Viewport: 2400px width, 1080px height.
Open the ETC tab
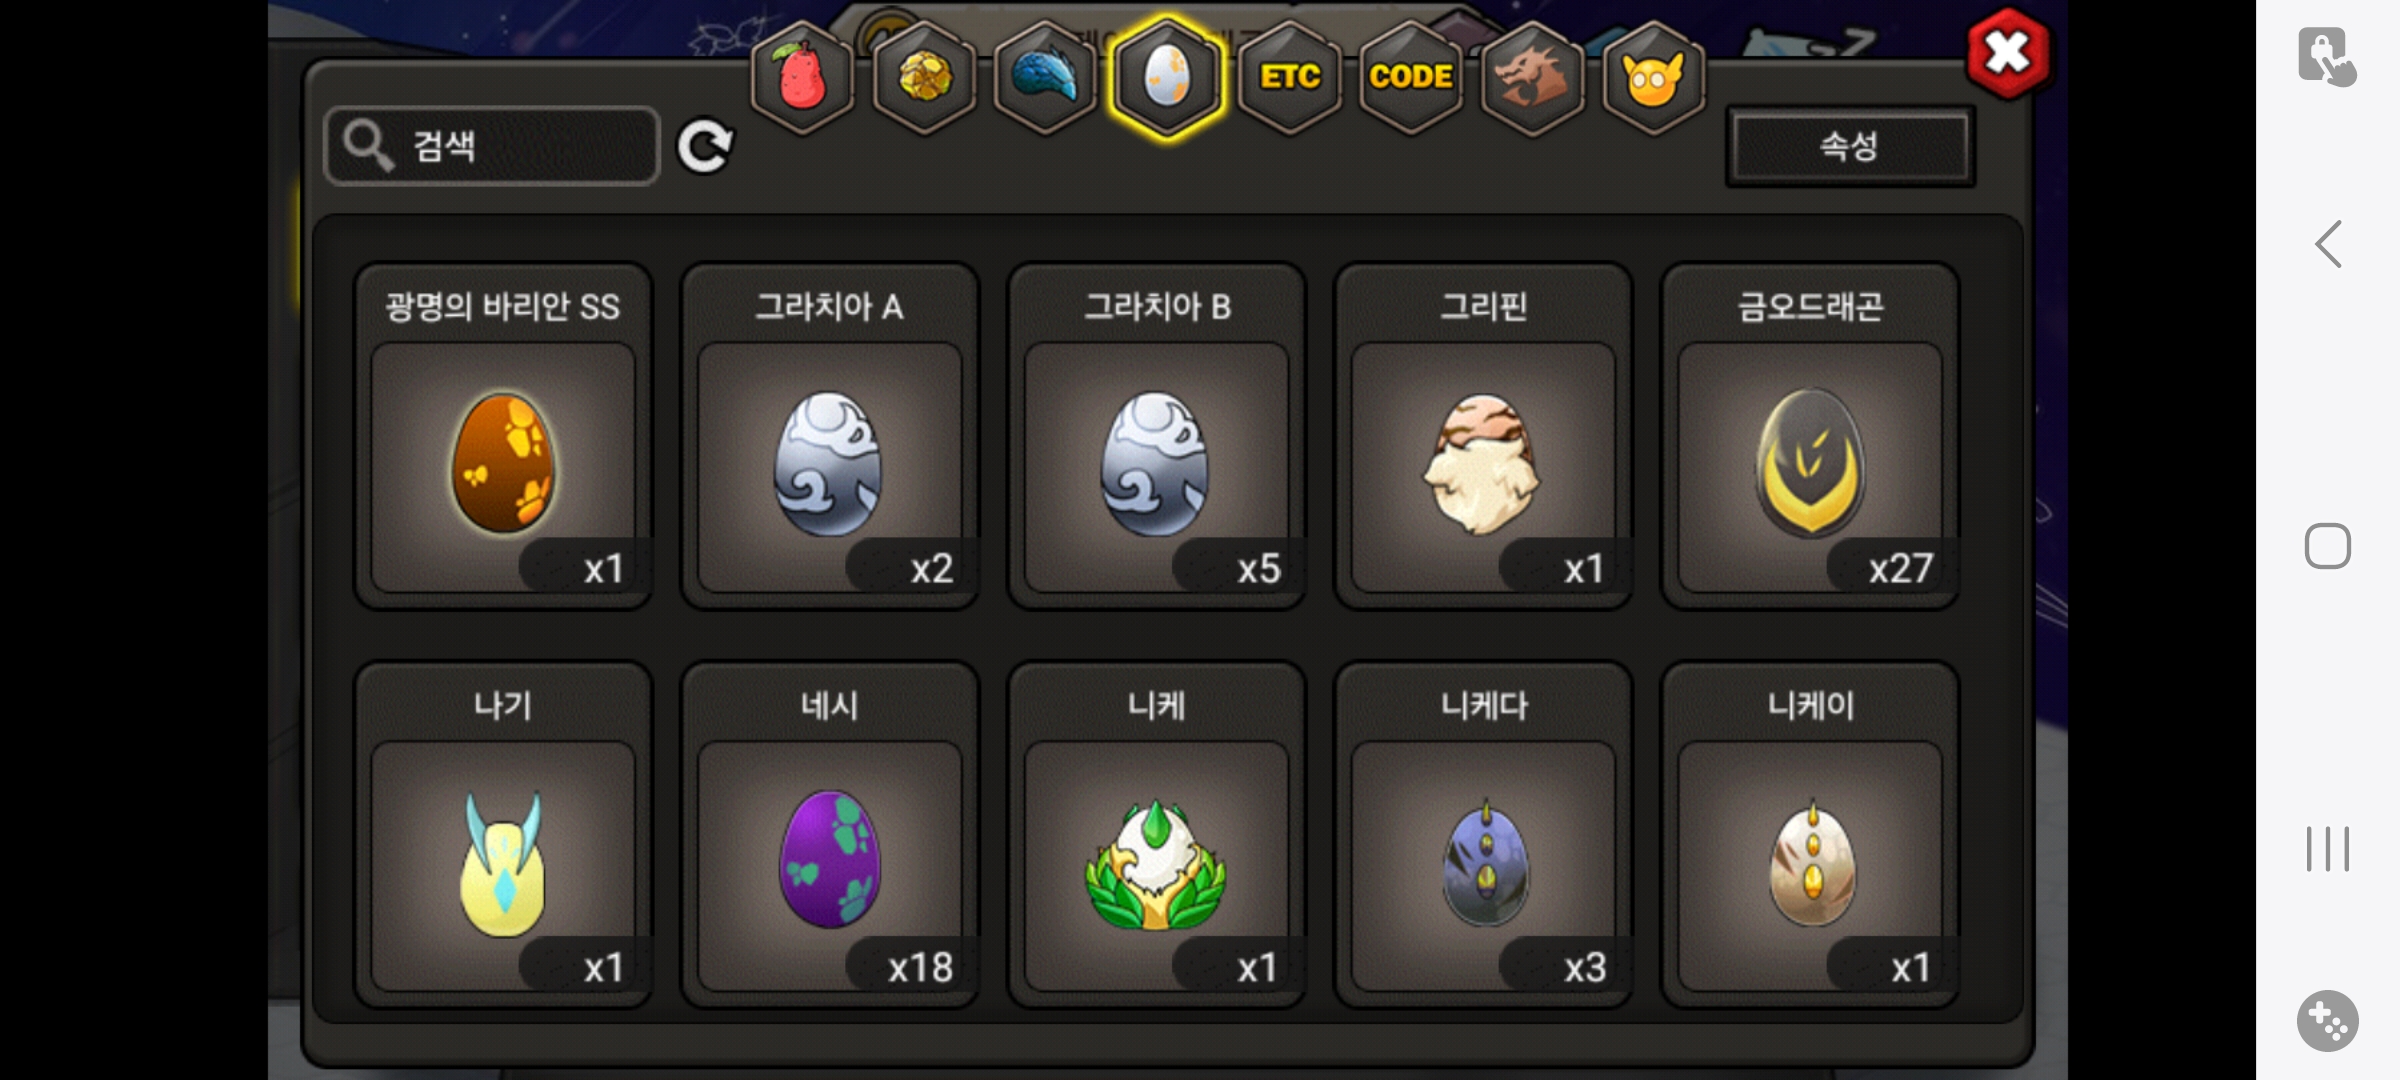coord(1289,77)
